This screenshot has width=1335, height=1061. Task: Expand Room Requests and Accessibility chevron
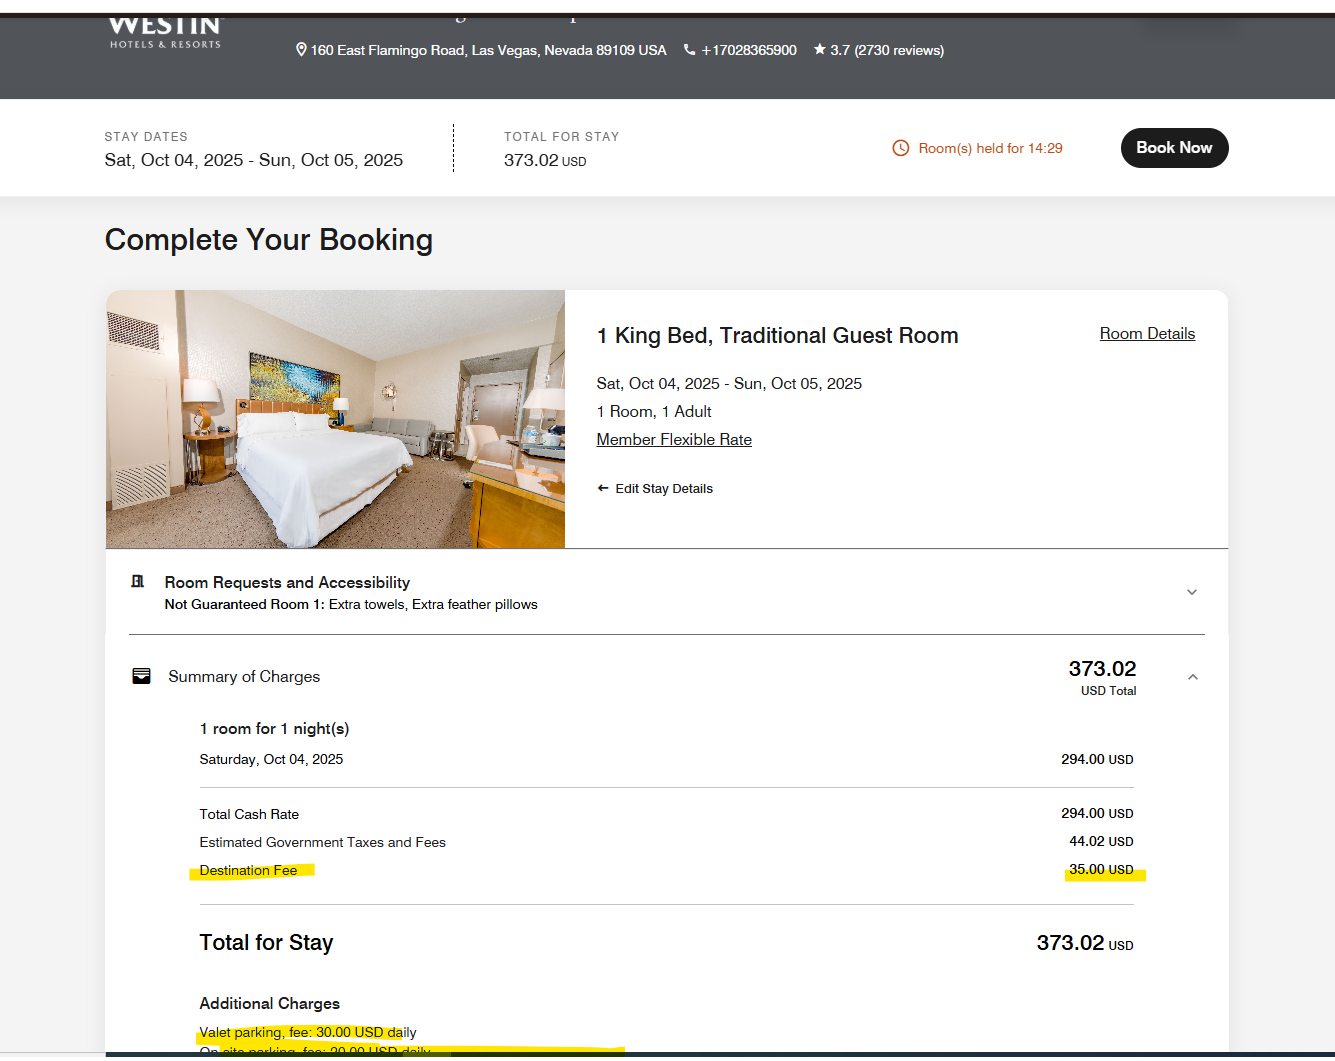1191,593
